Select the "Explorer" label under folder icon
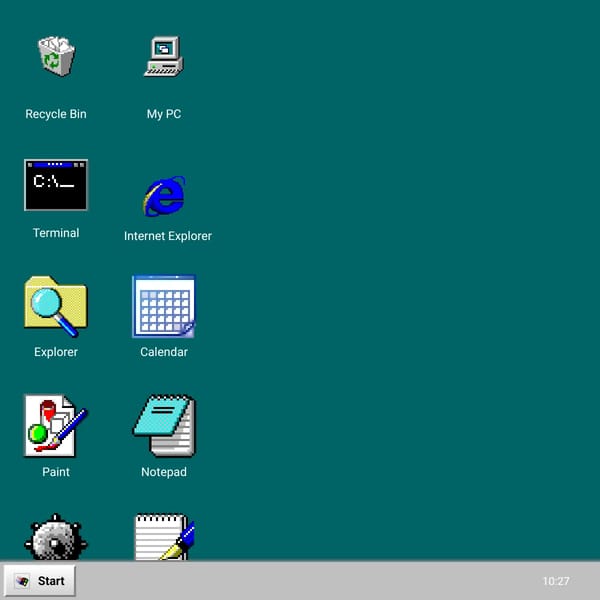Image resolution: width=600 pixels, height=600 pixels. (56, 352)
